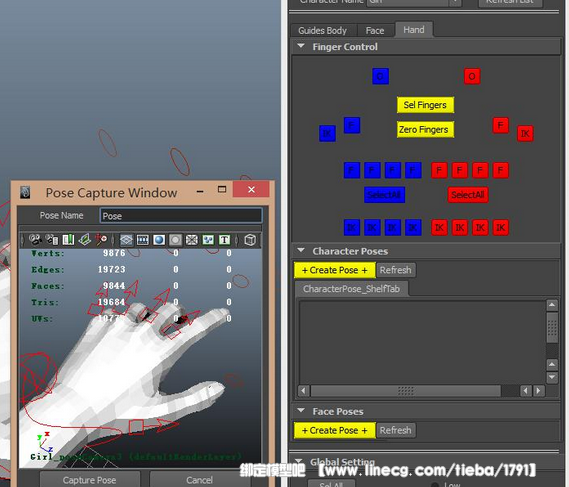Click the yellow Sel Fingers button
Image resolution: width=569 pixels, height=487 pixels.
(425, 105)
